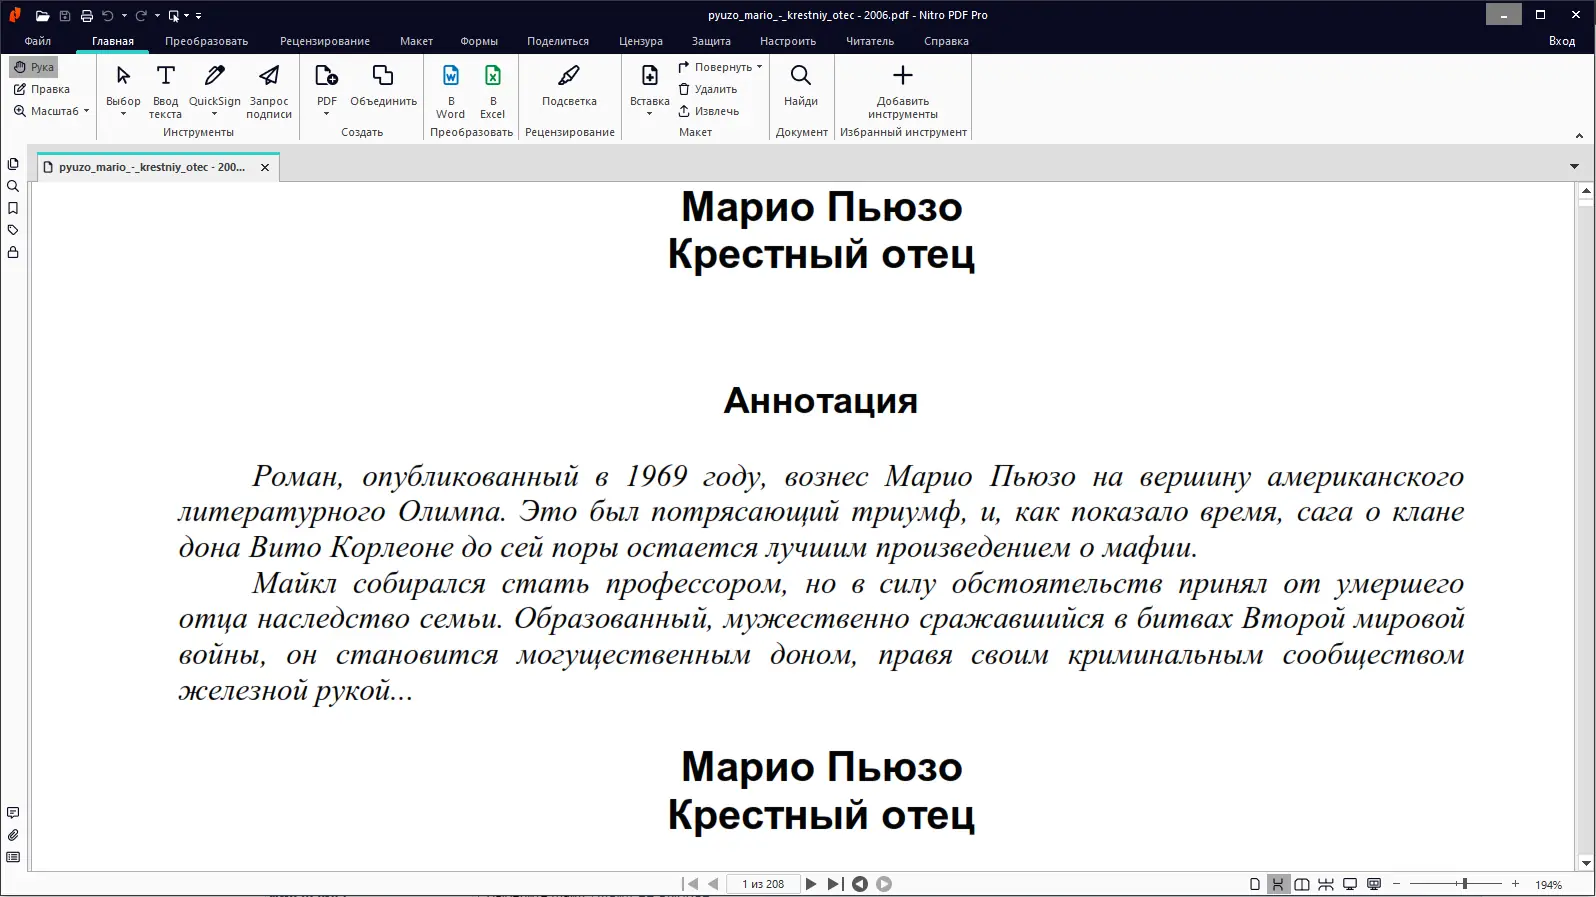Open the document tab list dropdown
This screenshot has height=897, width=1596.
(x=1574, y=166)
